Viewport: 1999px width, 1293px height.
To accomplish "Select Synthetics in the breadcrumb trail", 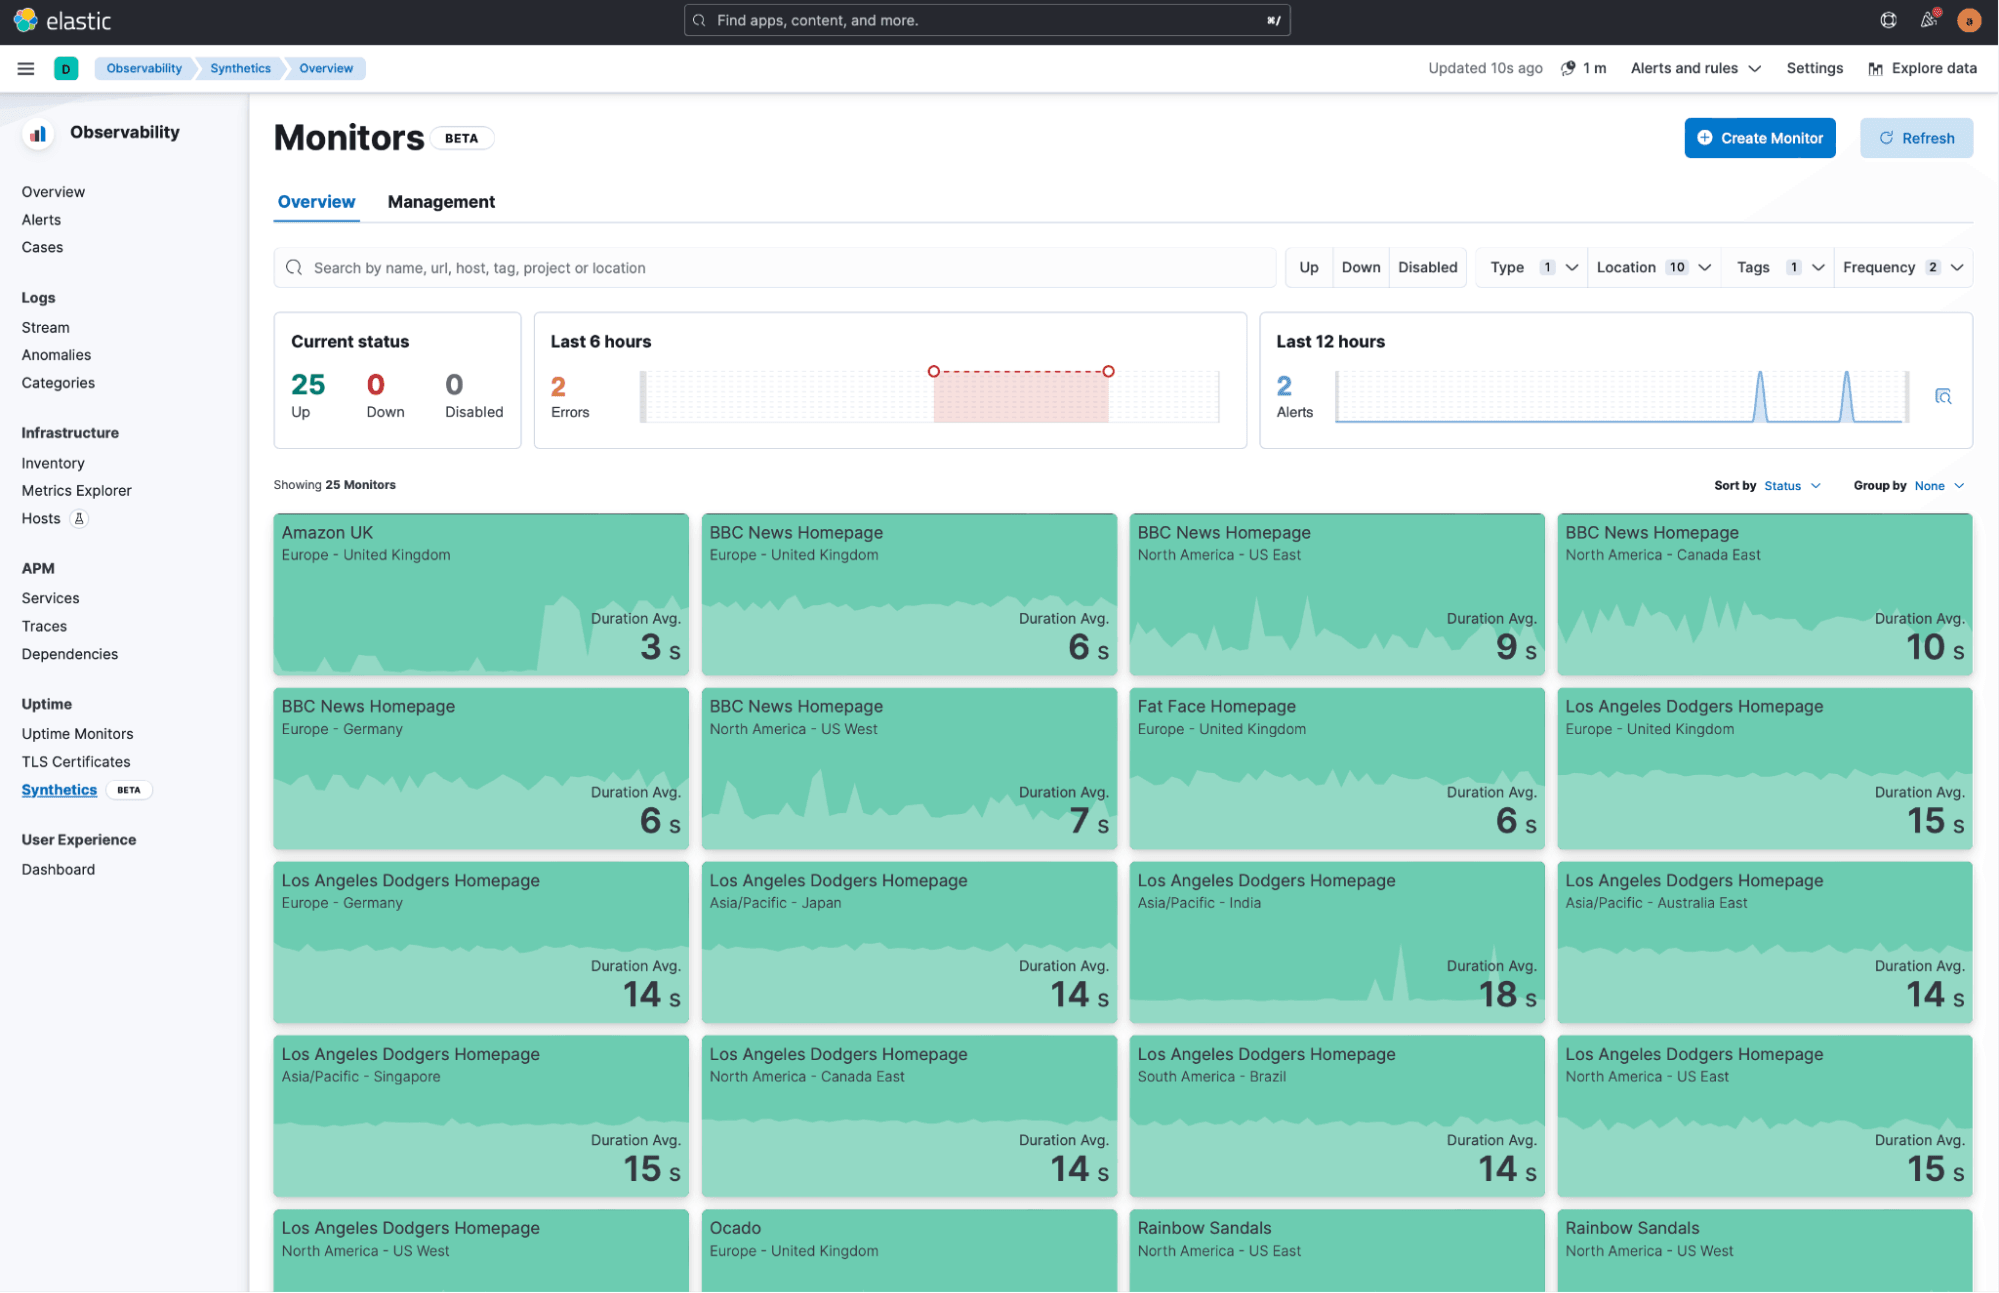I will click(240, 68).
